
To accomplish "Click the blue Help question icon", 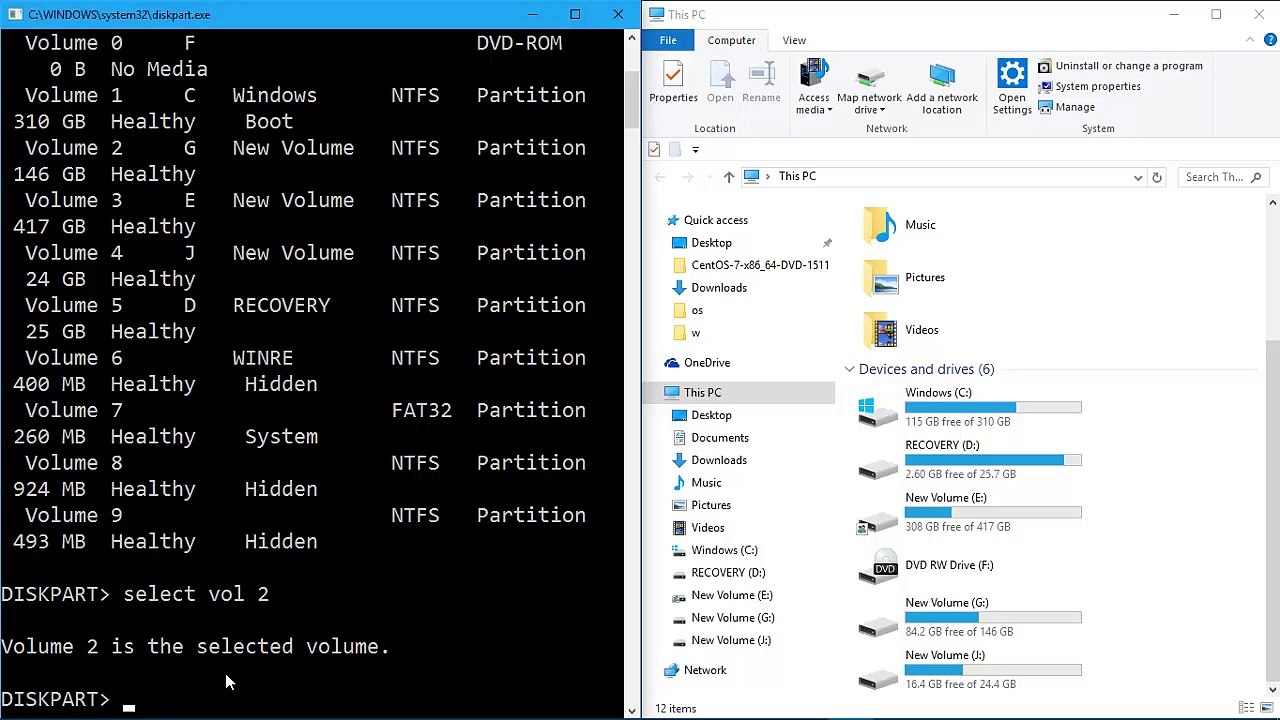I will click(x=1271, y=40).
